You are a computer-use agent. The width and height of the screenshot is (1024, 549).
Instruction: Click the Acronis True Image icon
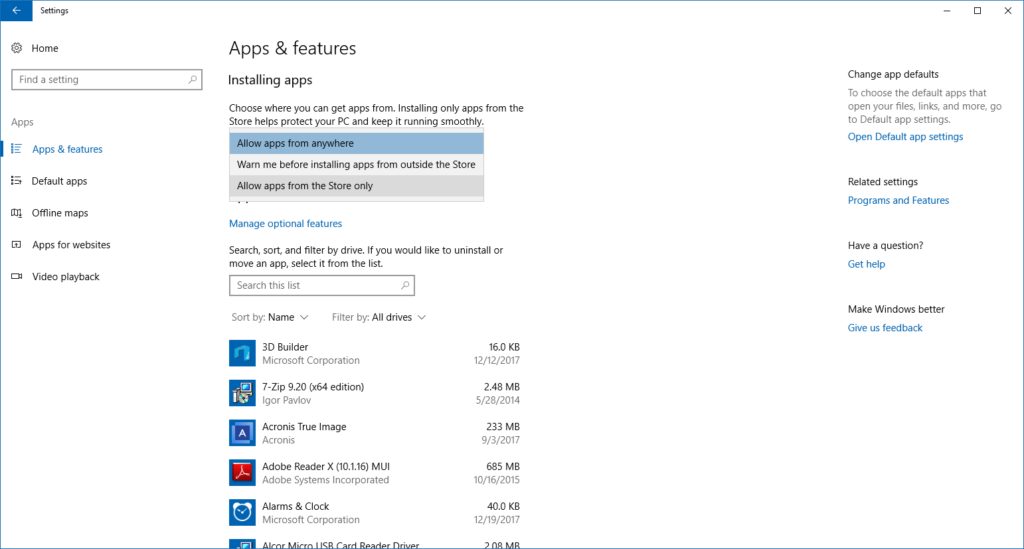(242, 433)
